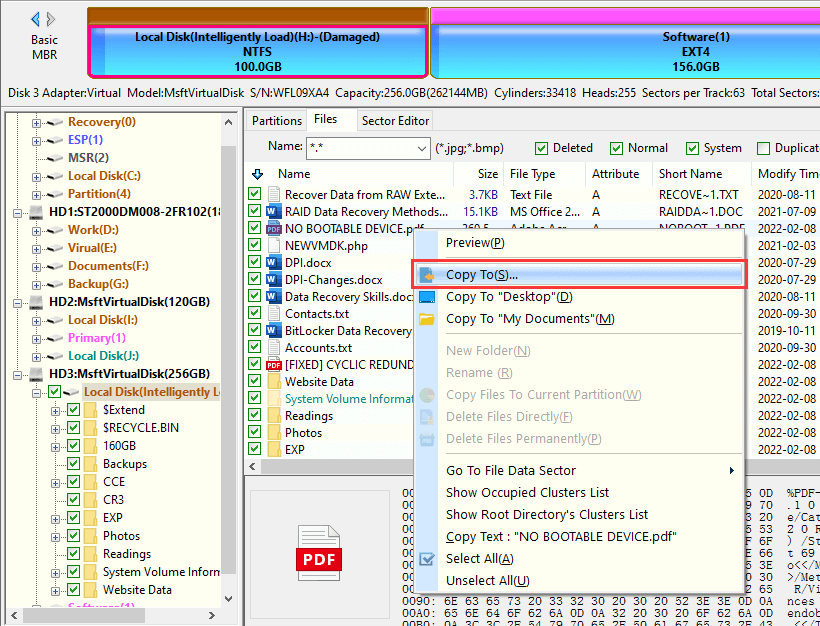This screenshot has height=626, width=820.
Task: Click the Photos folder icon in file list
Action: (275, 433)
